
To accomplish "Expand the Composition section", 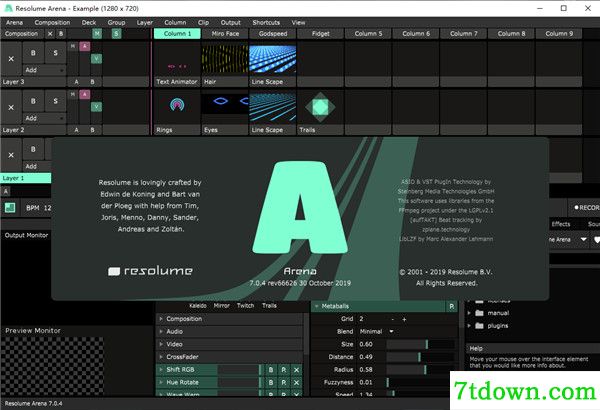I will (x=161, y=319).
